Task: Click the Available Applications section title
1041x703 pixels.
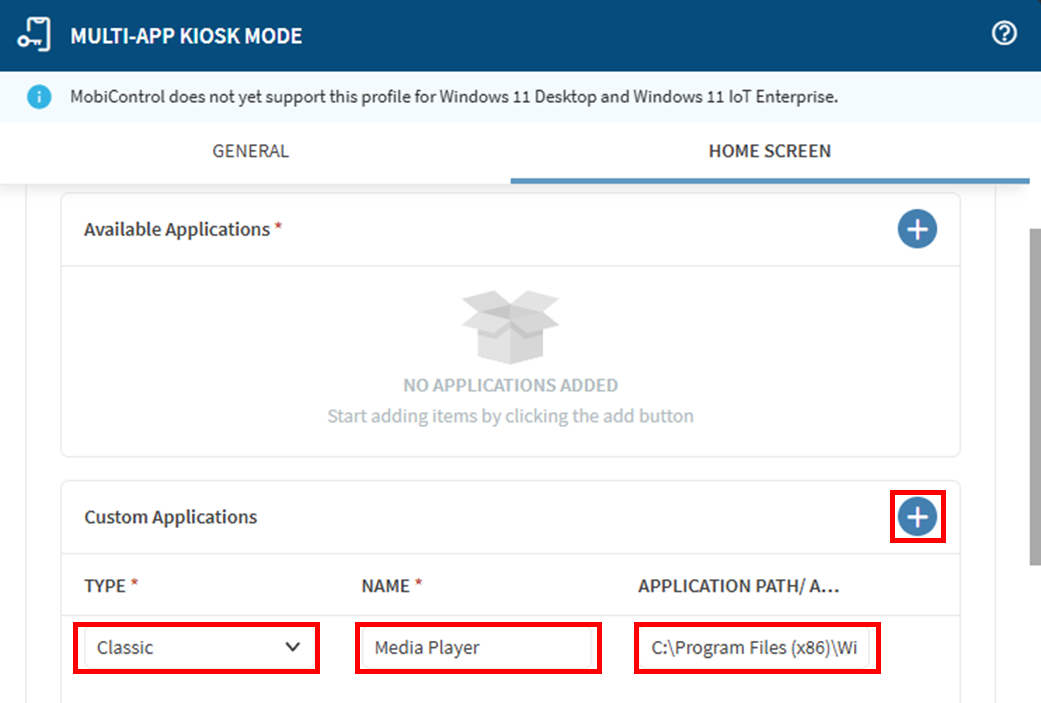Action: tap(177, 229)
